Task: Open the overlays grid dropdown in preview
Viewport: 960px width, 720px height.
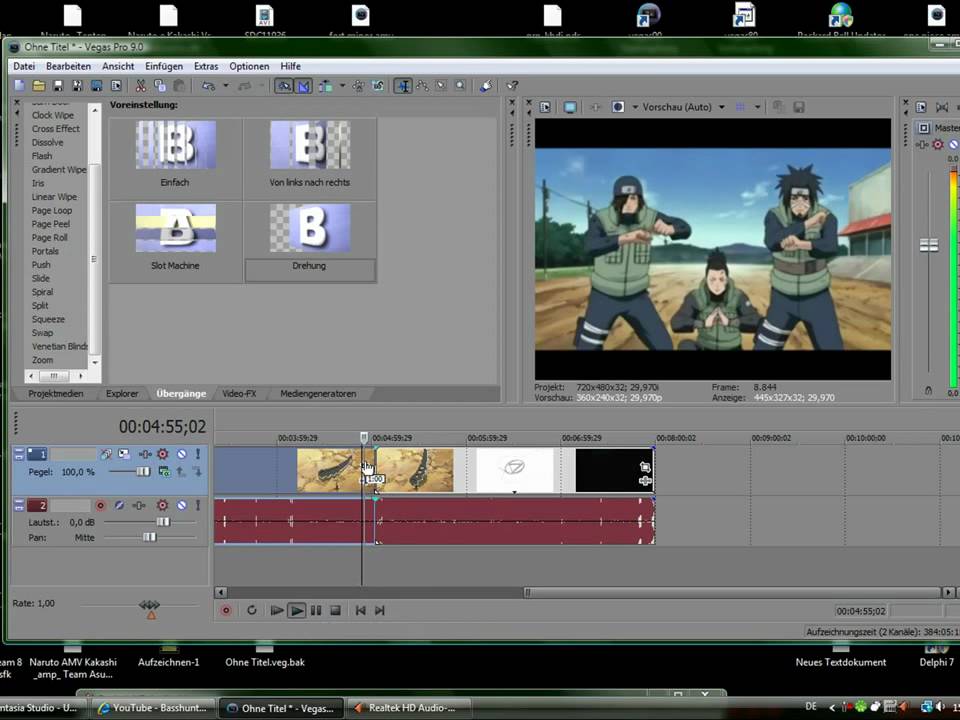Action: pyautogui.click(x=757, y=107)
